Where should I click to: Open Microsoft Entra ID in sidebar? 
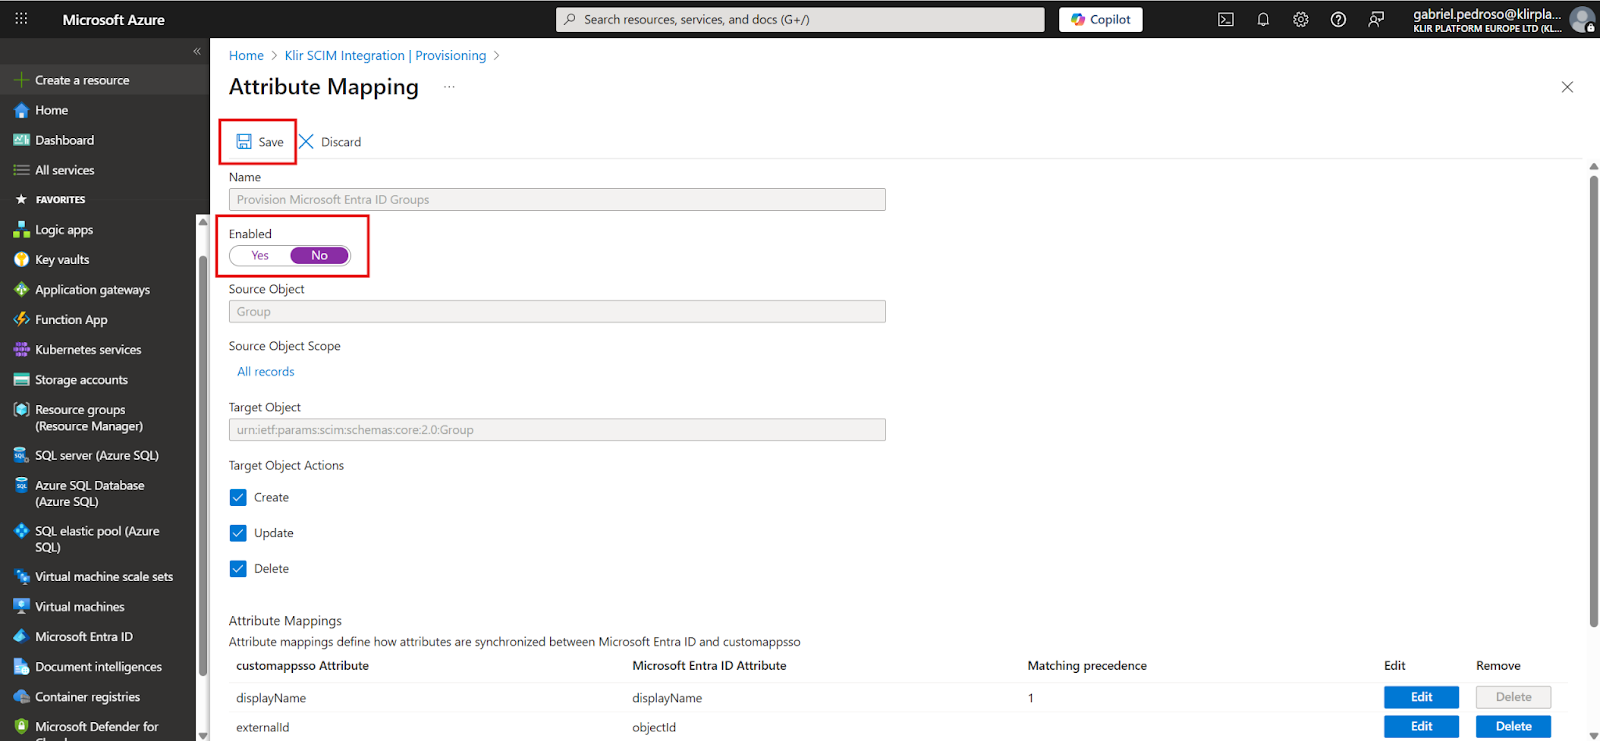point(83,637)
